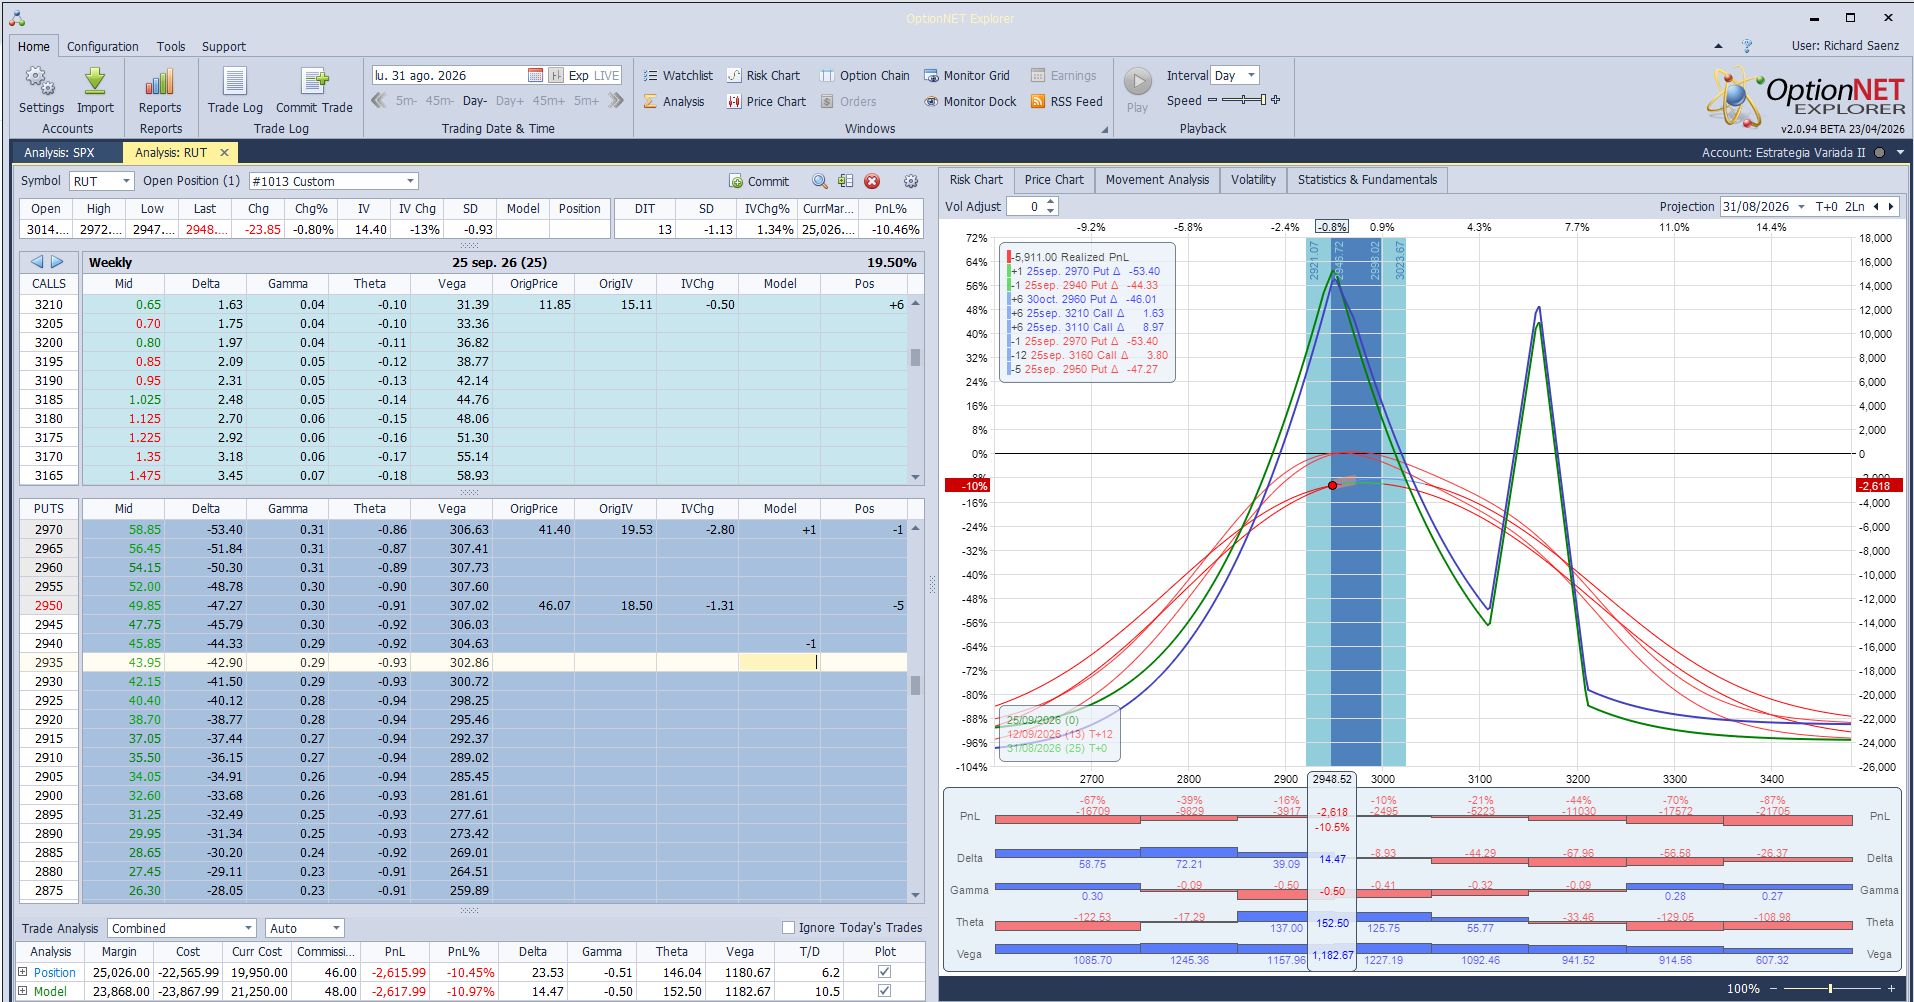Click the help question mark icon
Viewport: 1914px width, 1002px height.
[1747, 46]
